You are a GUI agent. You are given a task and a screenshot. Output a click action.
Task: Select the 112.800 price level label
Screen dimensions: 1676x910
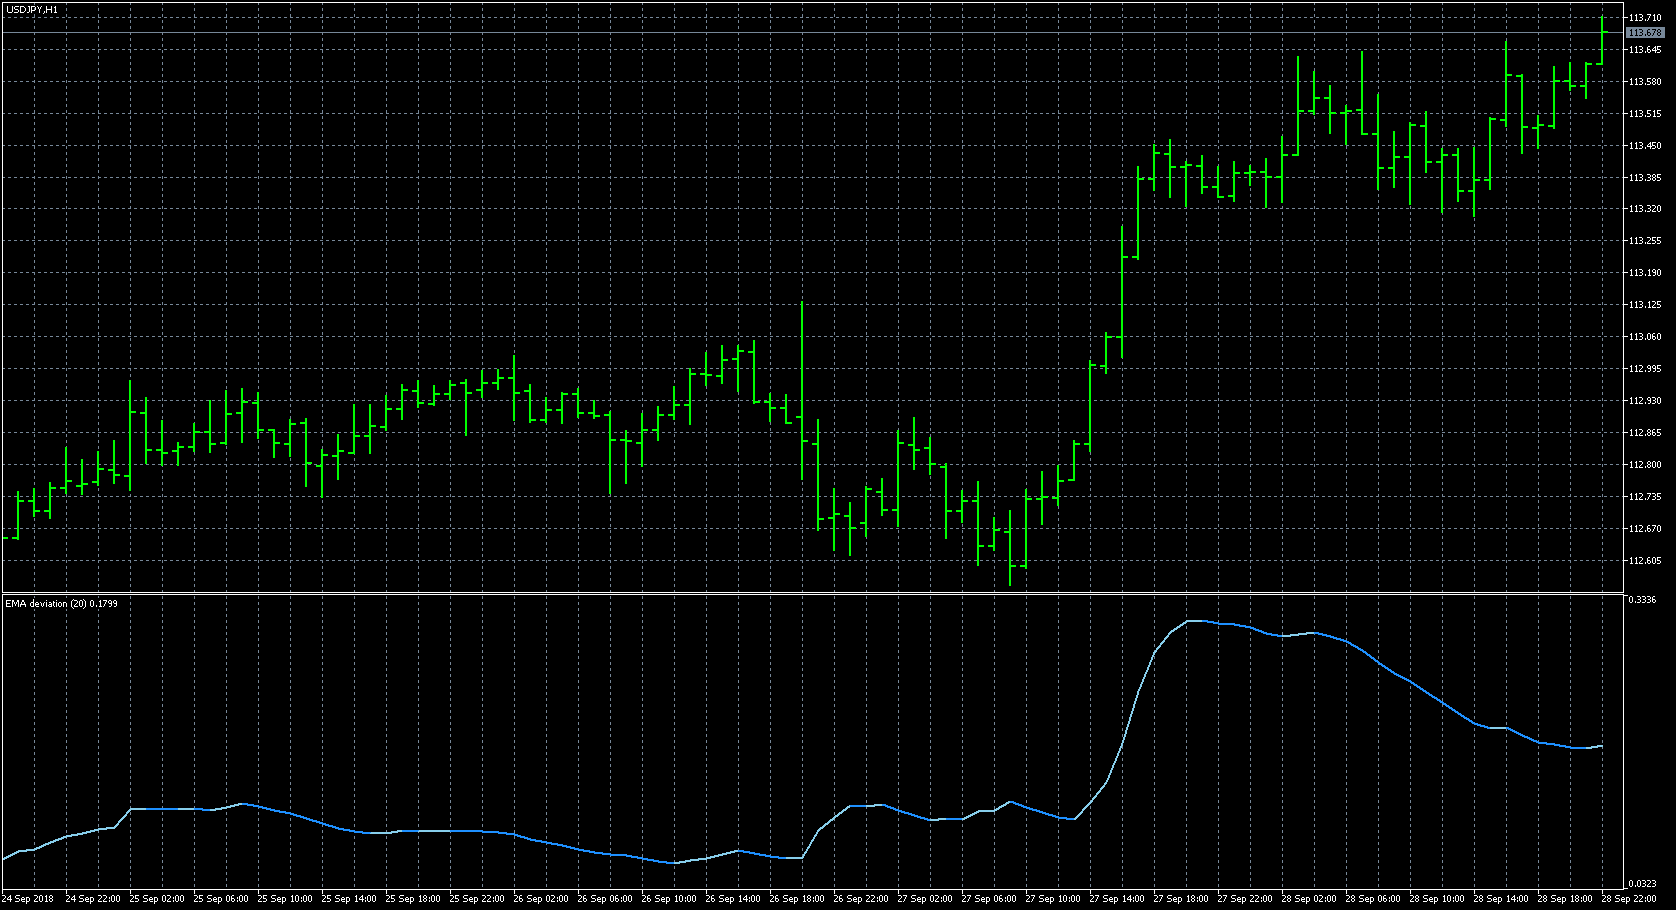pyautogui.click(x=1645, y=465)
